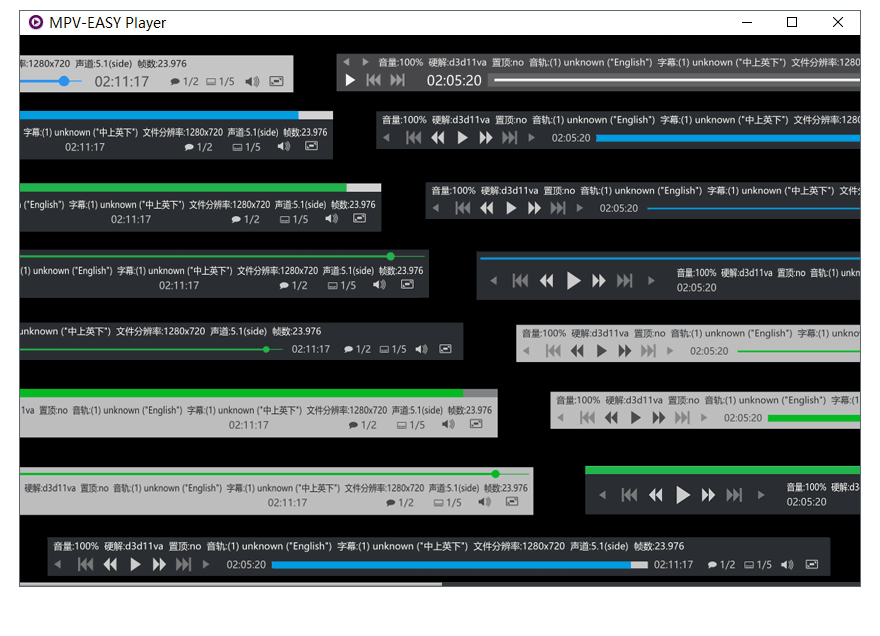The width and height of the screenshot is (880, 636).
Task: Seek on the white progress line
Action: [x=676, y=80]
